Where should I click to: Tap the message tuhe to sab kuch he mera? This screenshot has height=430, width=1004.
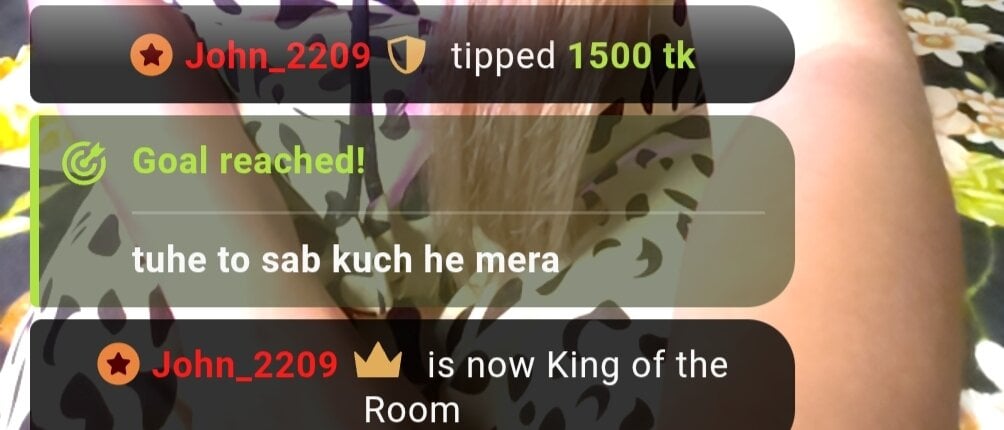click(346, 259)
